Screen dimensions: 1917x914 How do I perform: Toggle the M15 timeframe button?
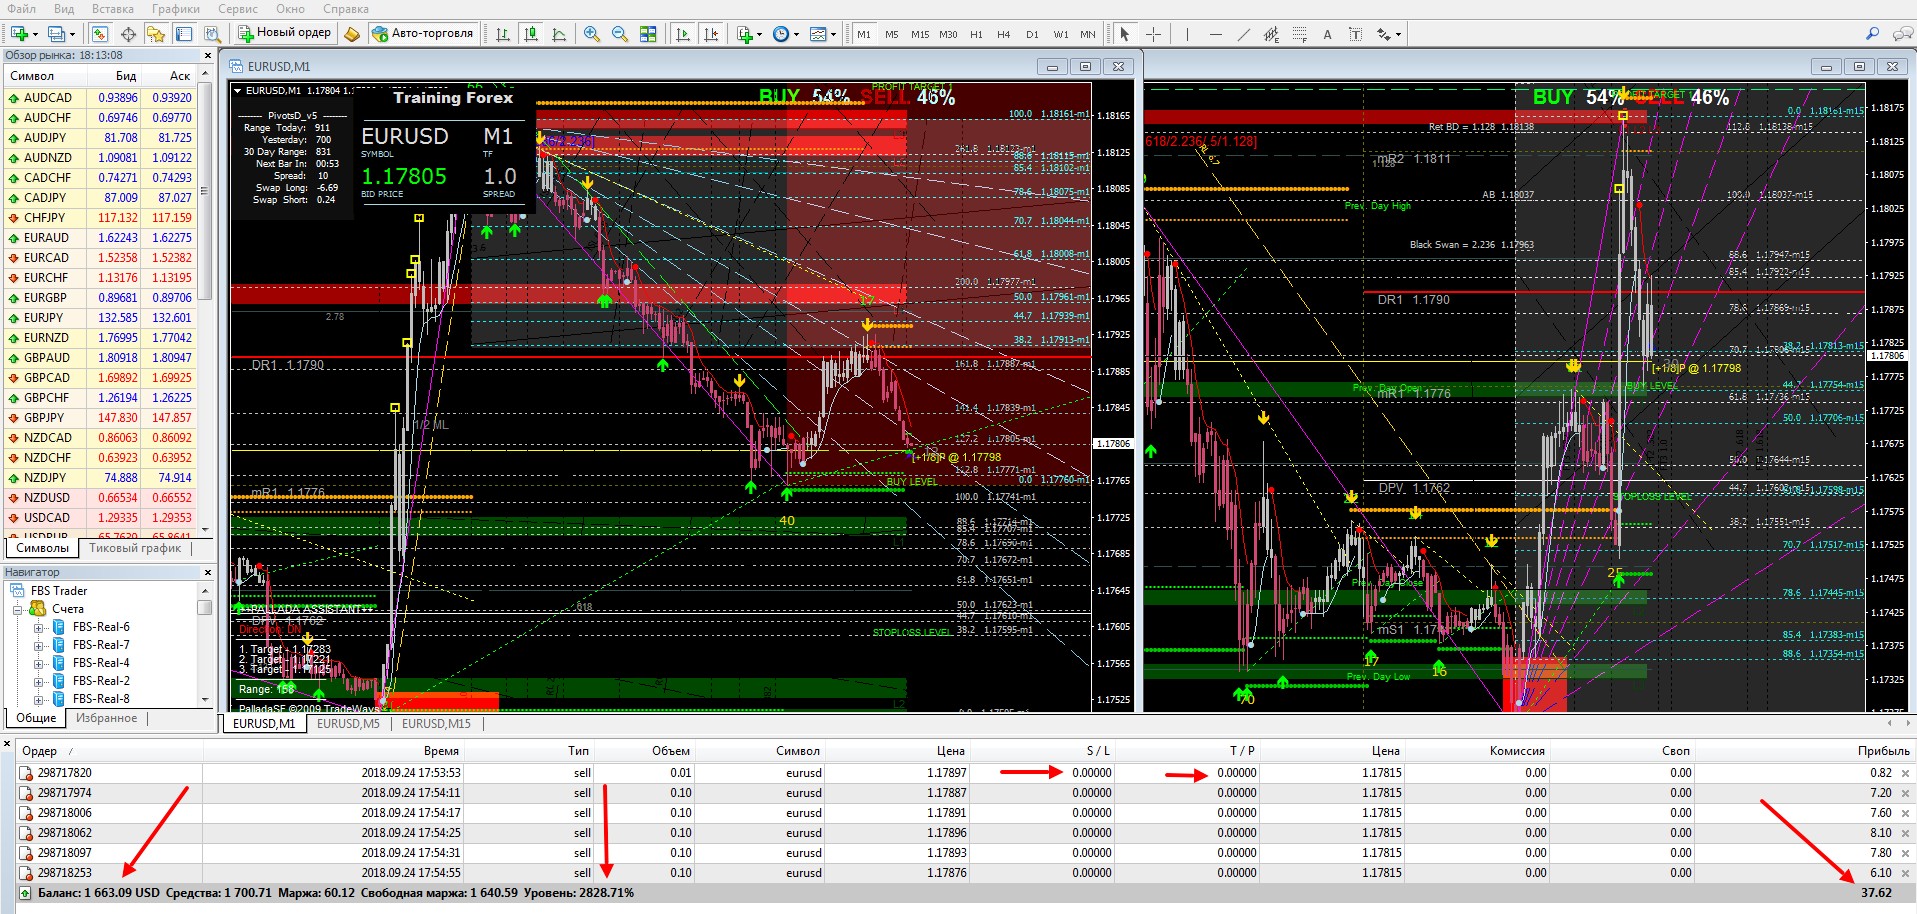pyautogui.click(x=920, y=34)
